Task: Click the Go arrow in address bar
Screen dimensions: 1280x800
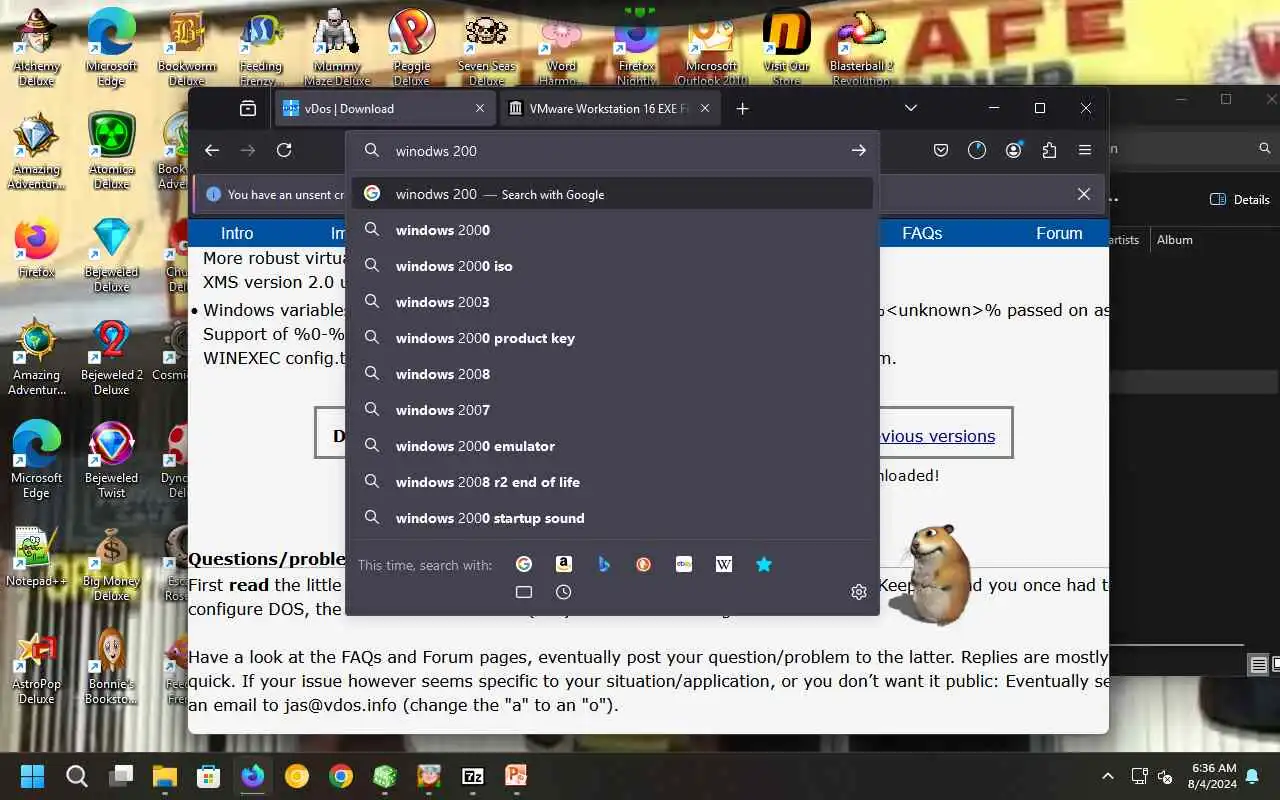Action: tap(858, 150)
